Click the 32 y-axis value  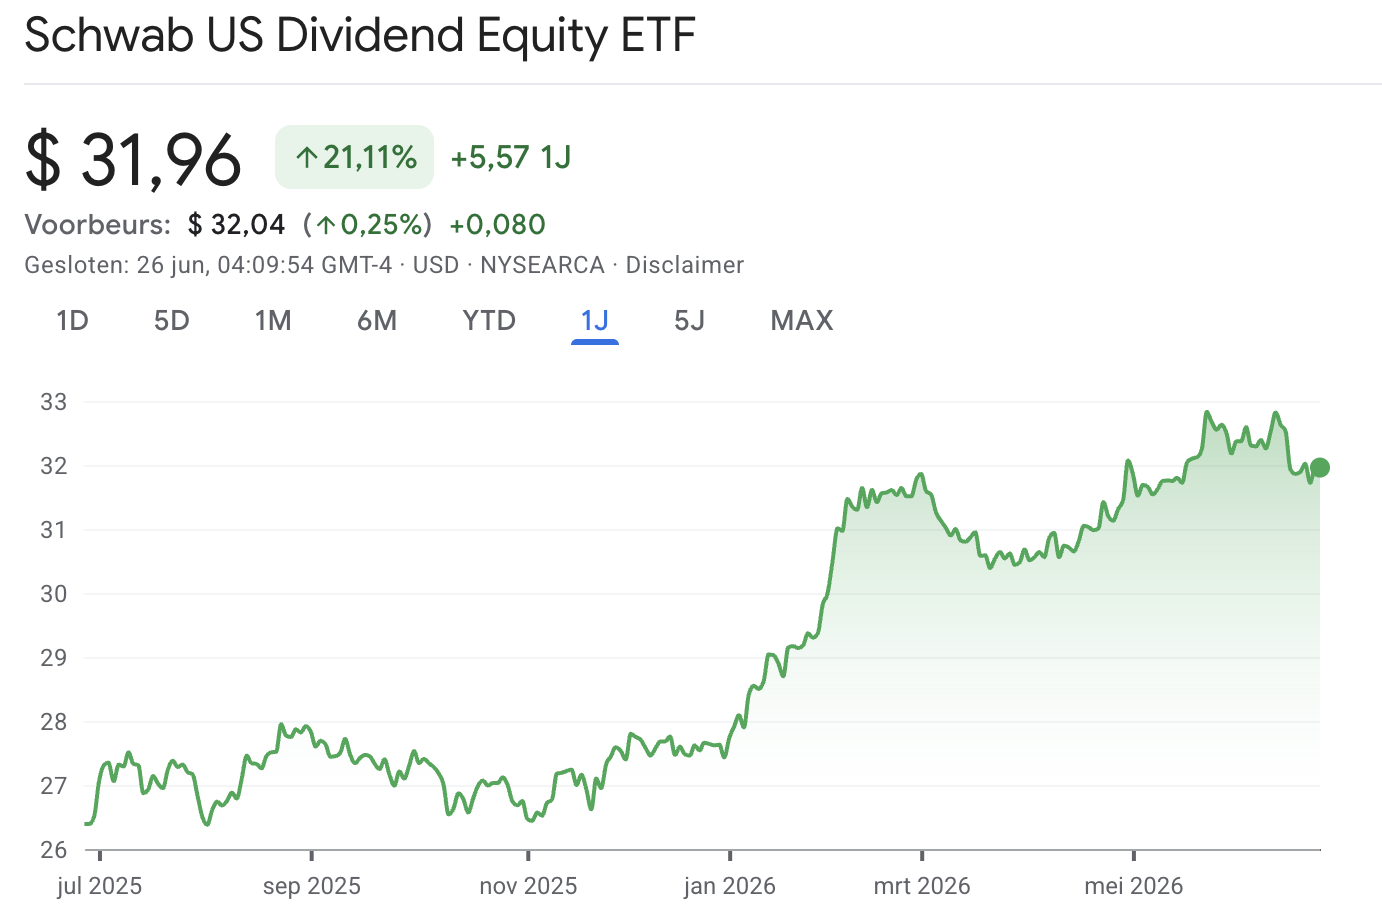[54, 466]
